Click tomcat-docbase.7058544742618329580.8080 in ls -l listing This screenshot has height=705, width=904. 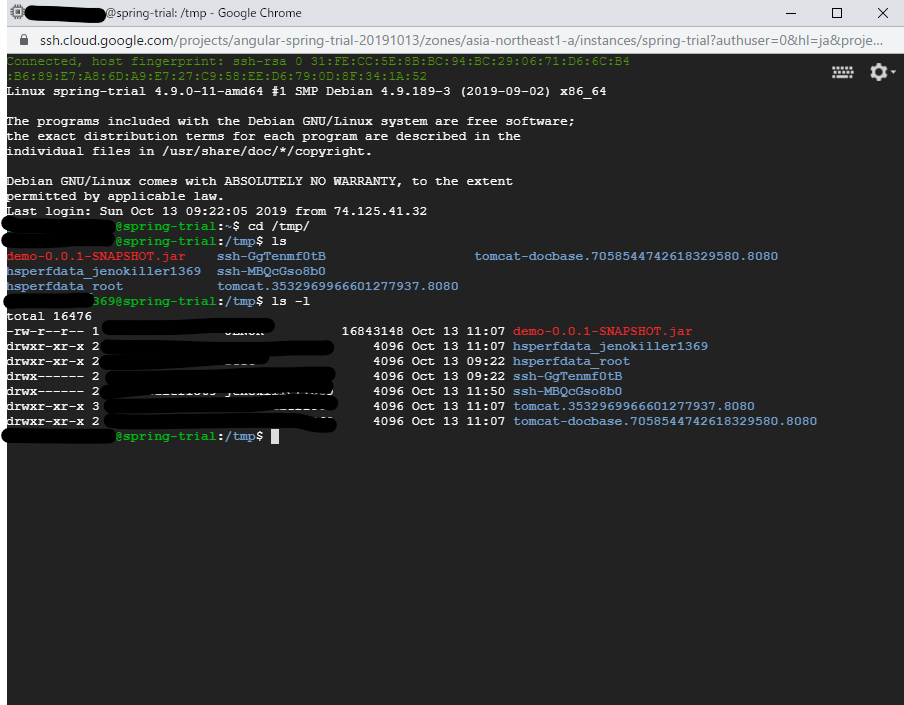pos(665,421)
